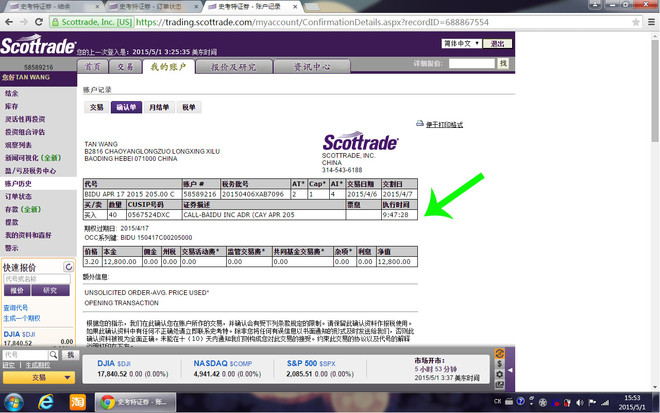Select the 我的账户 navigation tab
The width and height of the screenshot is (660, 413).
point(168,67)
